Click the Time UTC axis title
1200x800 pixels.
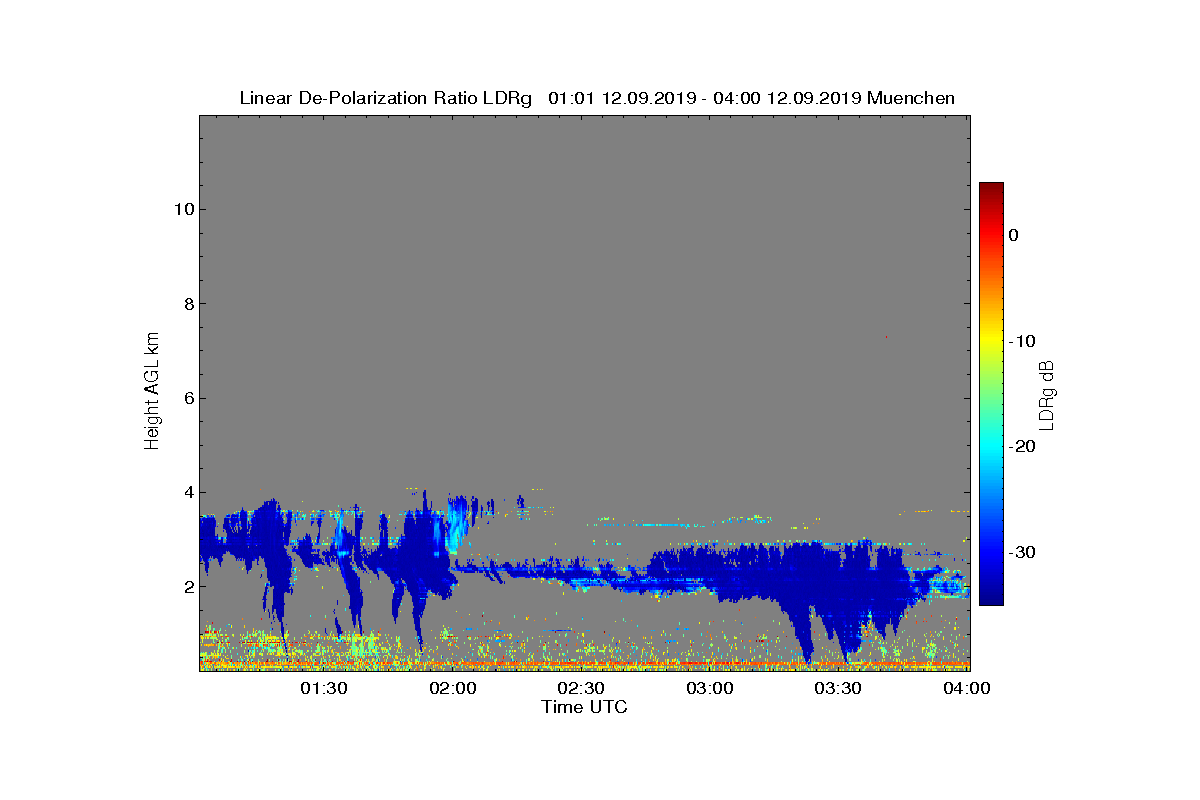coord(585,707)
